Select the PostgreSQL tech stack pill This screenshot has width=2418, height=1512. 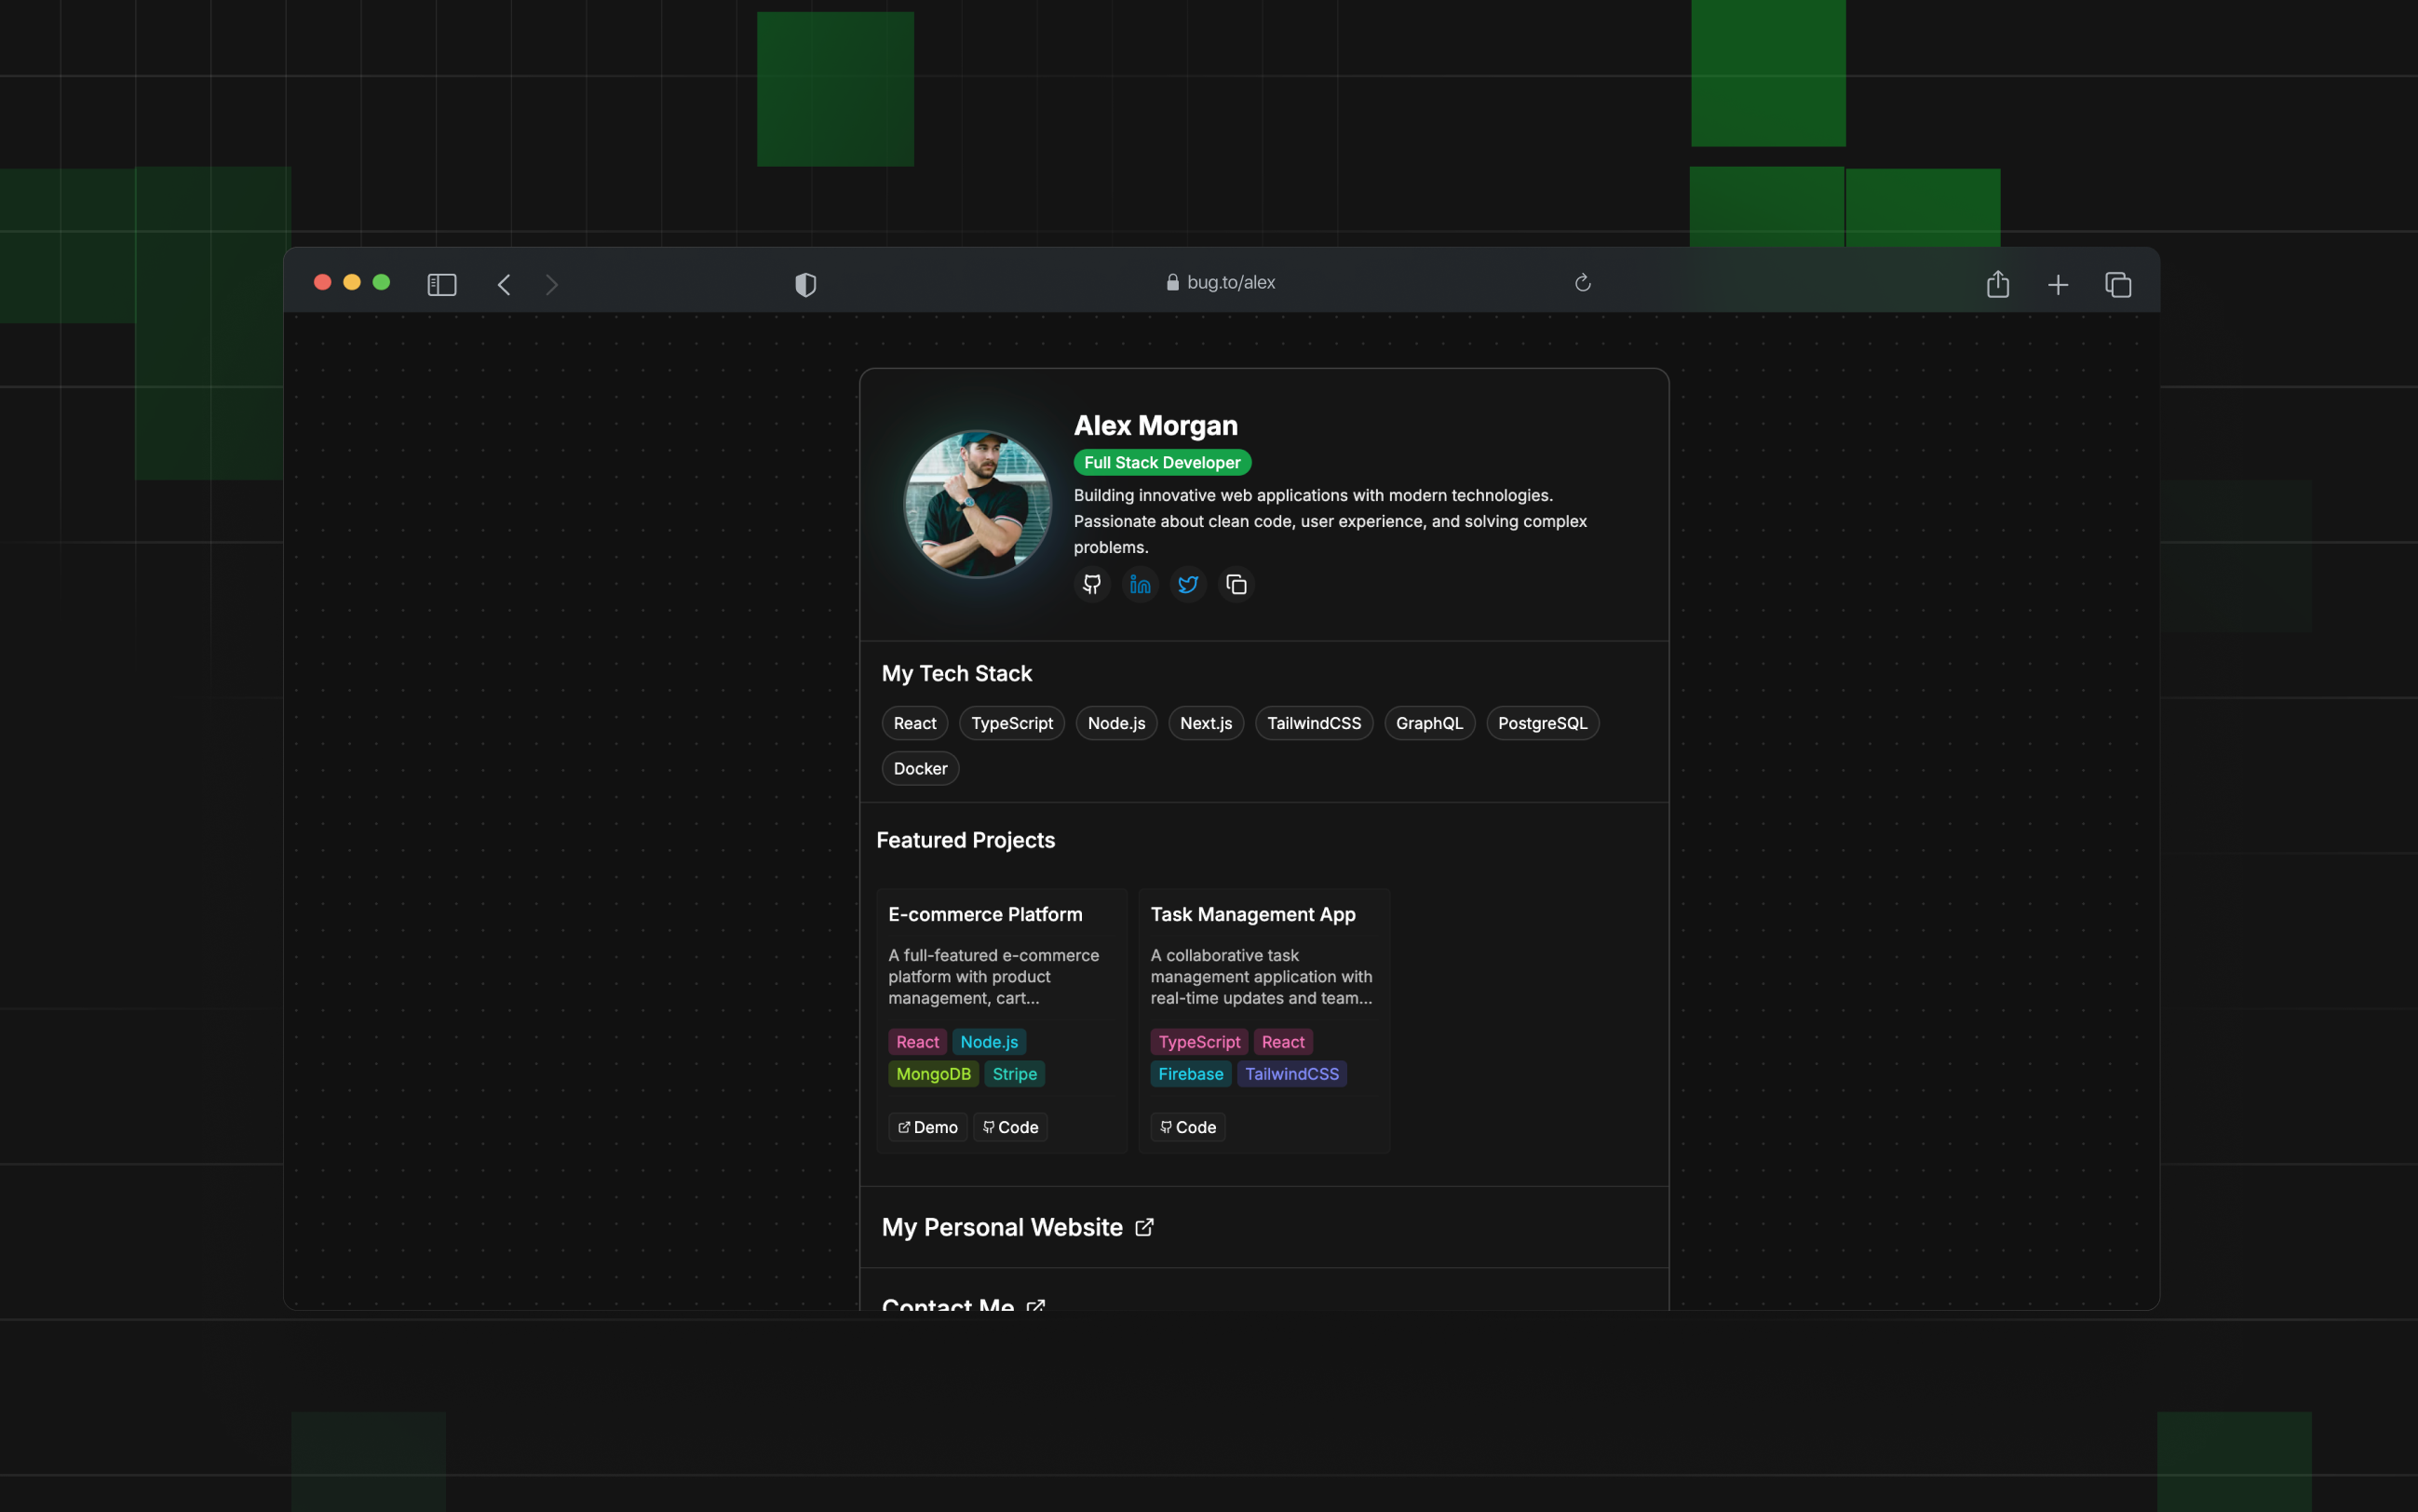coord(1542,723)
